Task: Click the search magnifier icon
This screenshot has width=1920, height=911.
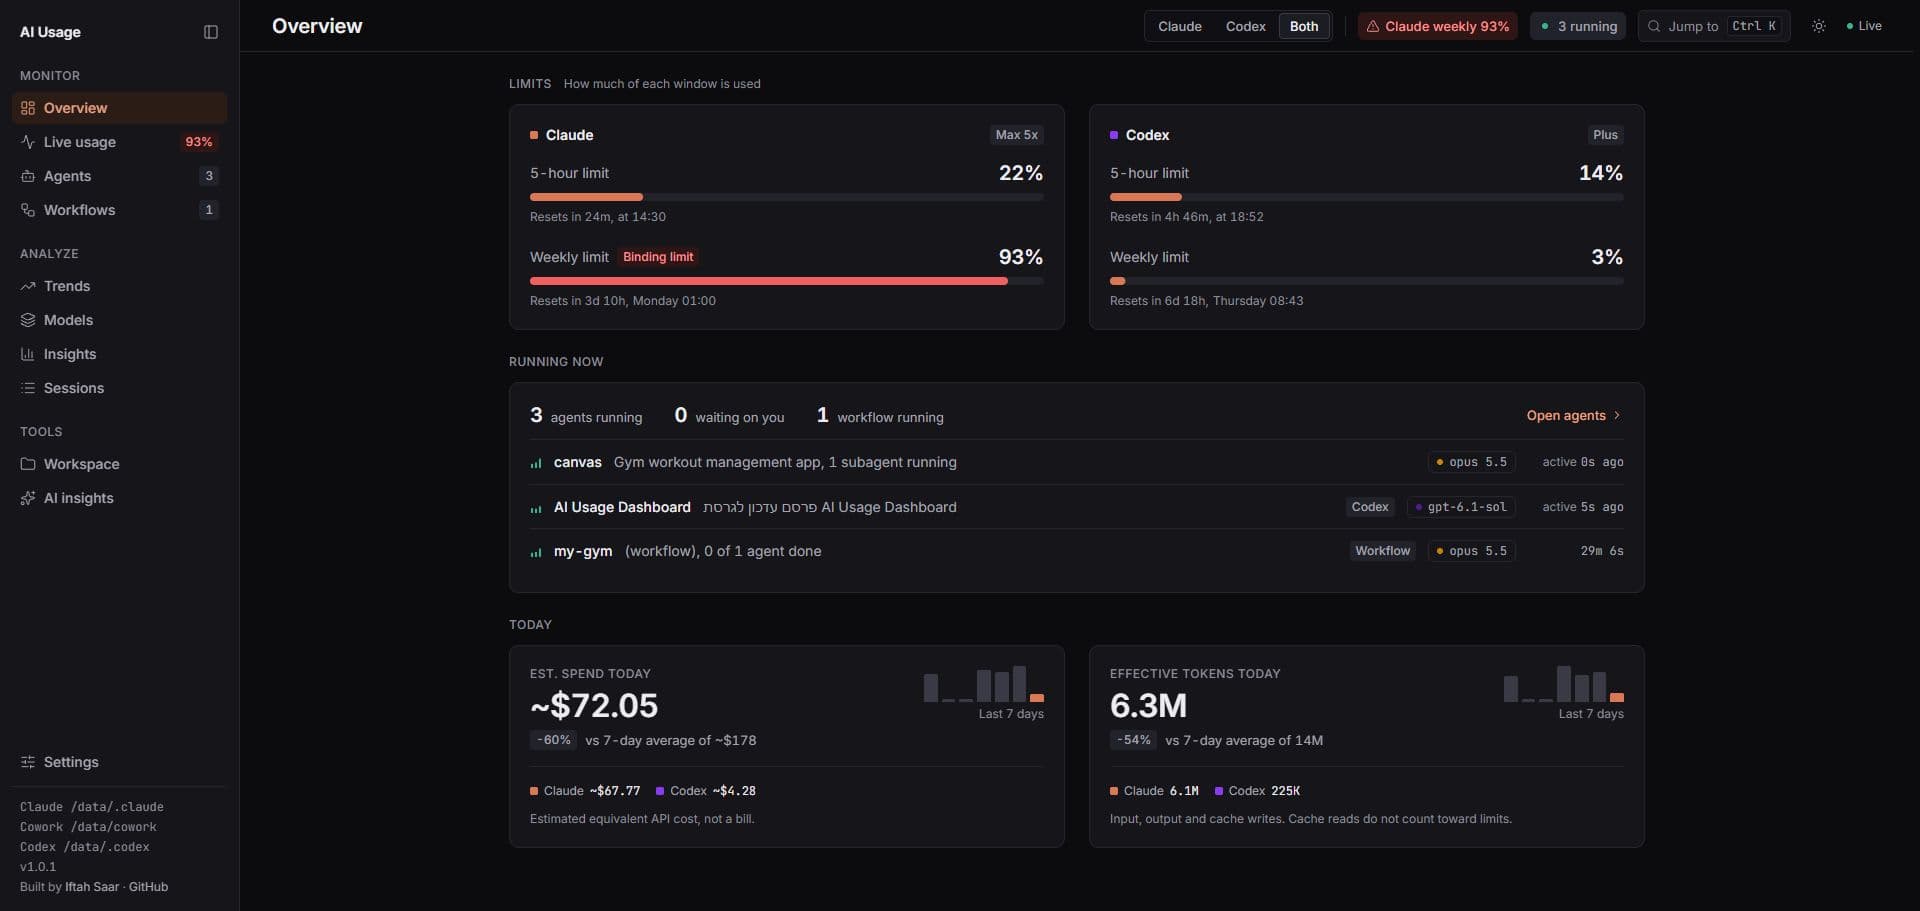Action: tap(1654, 26)
